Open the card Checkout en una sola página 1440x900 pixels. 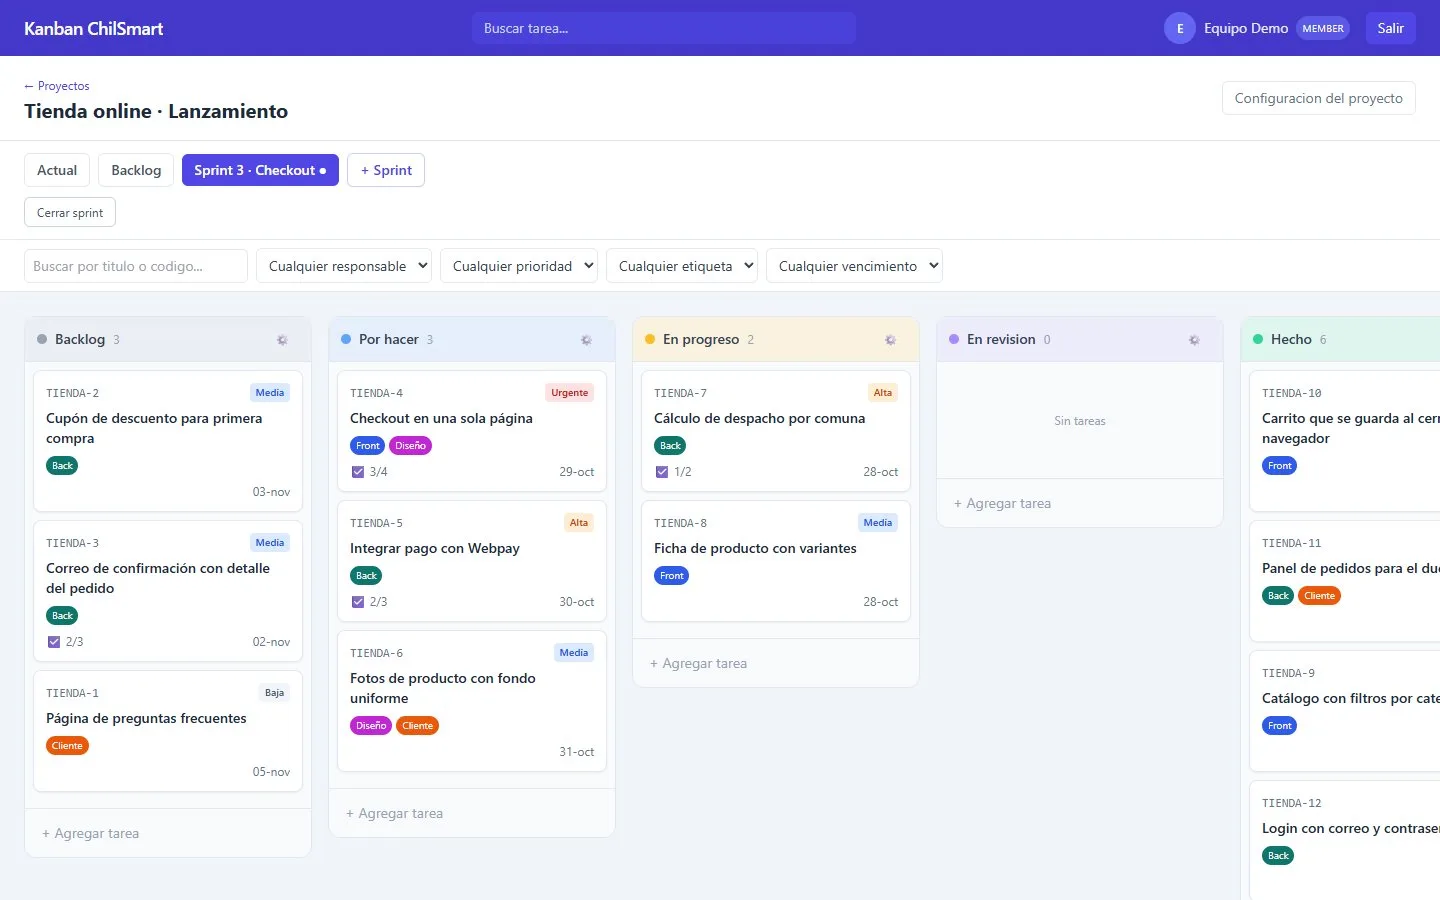tap(472, 431)
